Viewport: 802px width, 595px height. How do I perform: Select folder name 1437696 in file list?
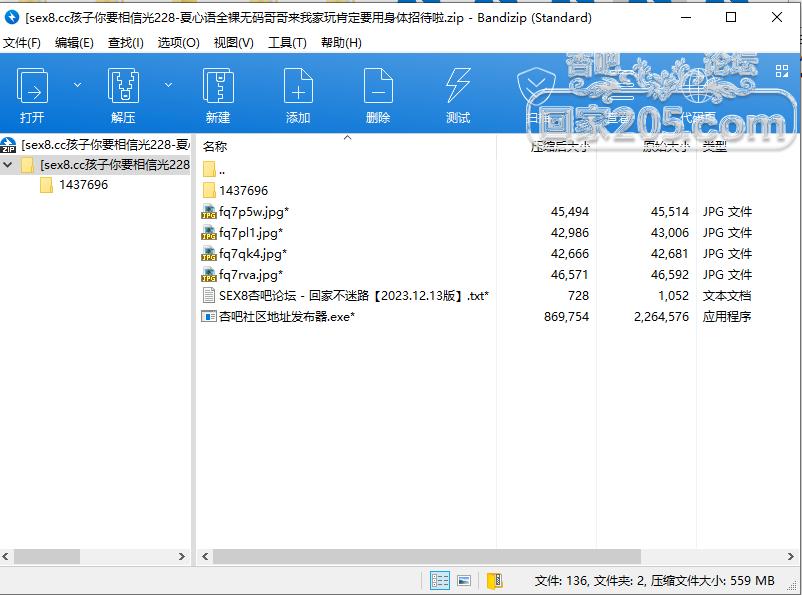pyautogui.click(x=243, y=190)
